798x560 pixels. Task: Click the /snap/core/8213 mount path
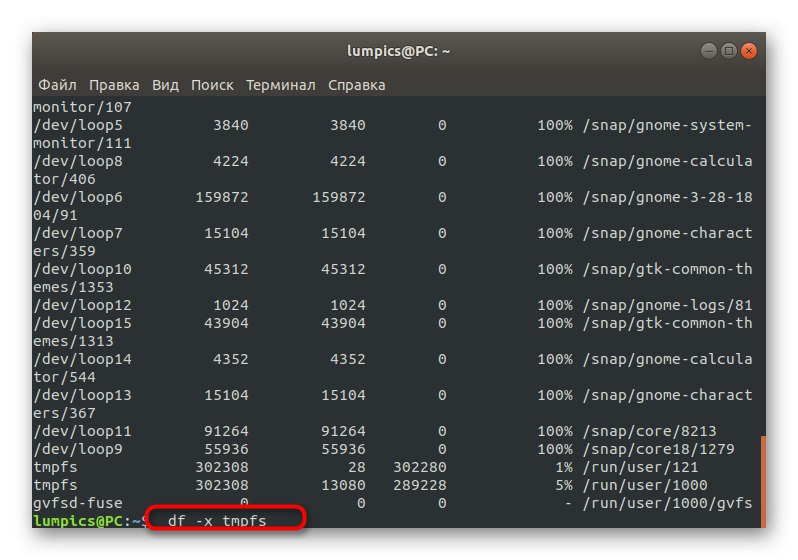tap(649, 431)
